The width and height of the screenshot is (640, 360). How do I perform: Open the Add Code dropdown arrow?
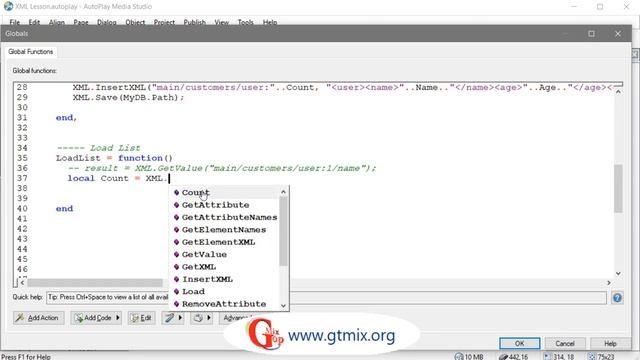(118, 318)
